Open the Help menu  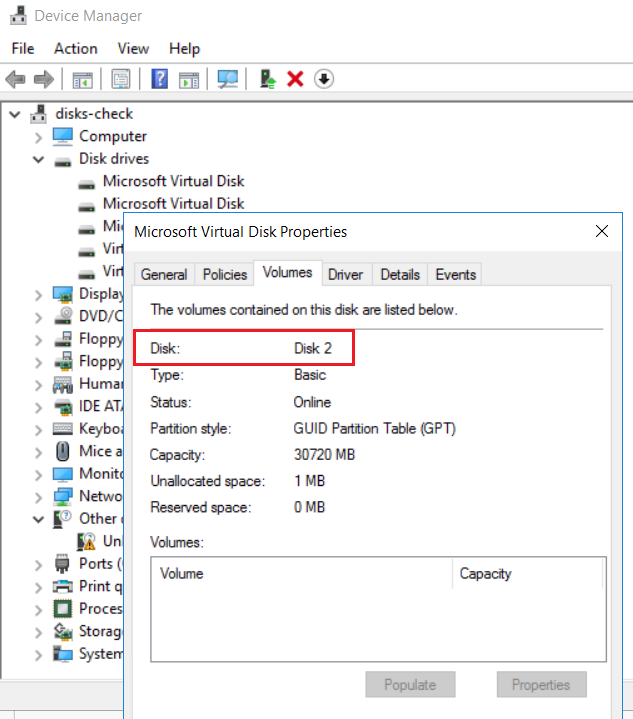click(184, 49)
